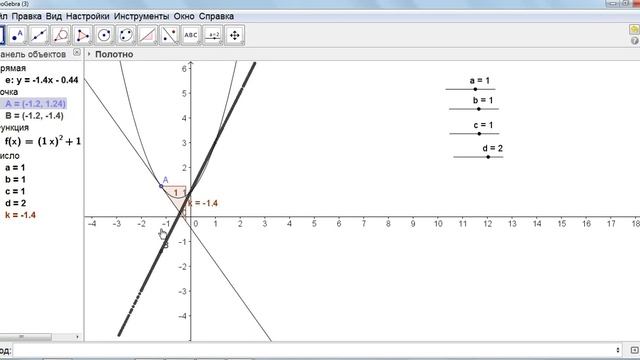Viewport: 640px width, 360px height.
Task: Click the Полотно view title
Action: click(x=114, y=54)
